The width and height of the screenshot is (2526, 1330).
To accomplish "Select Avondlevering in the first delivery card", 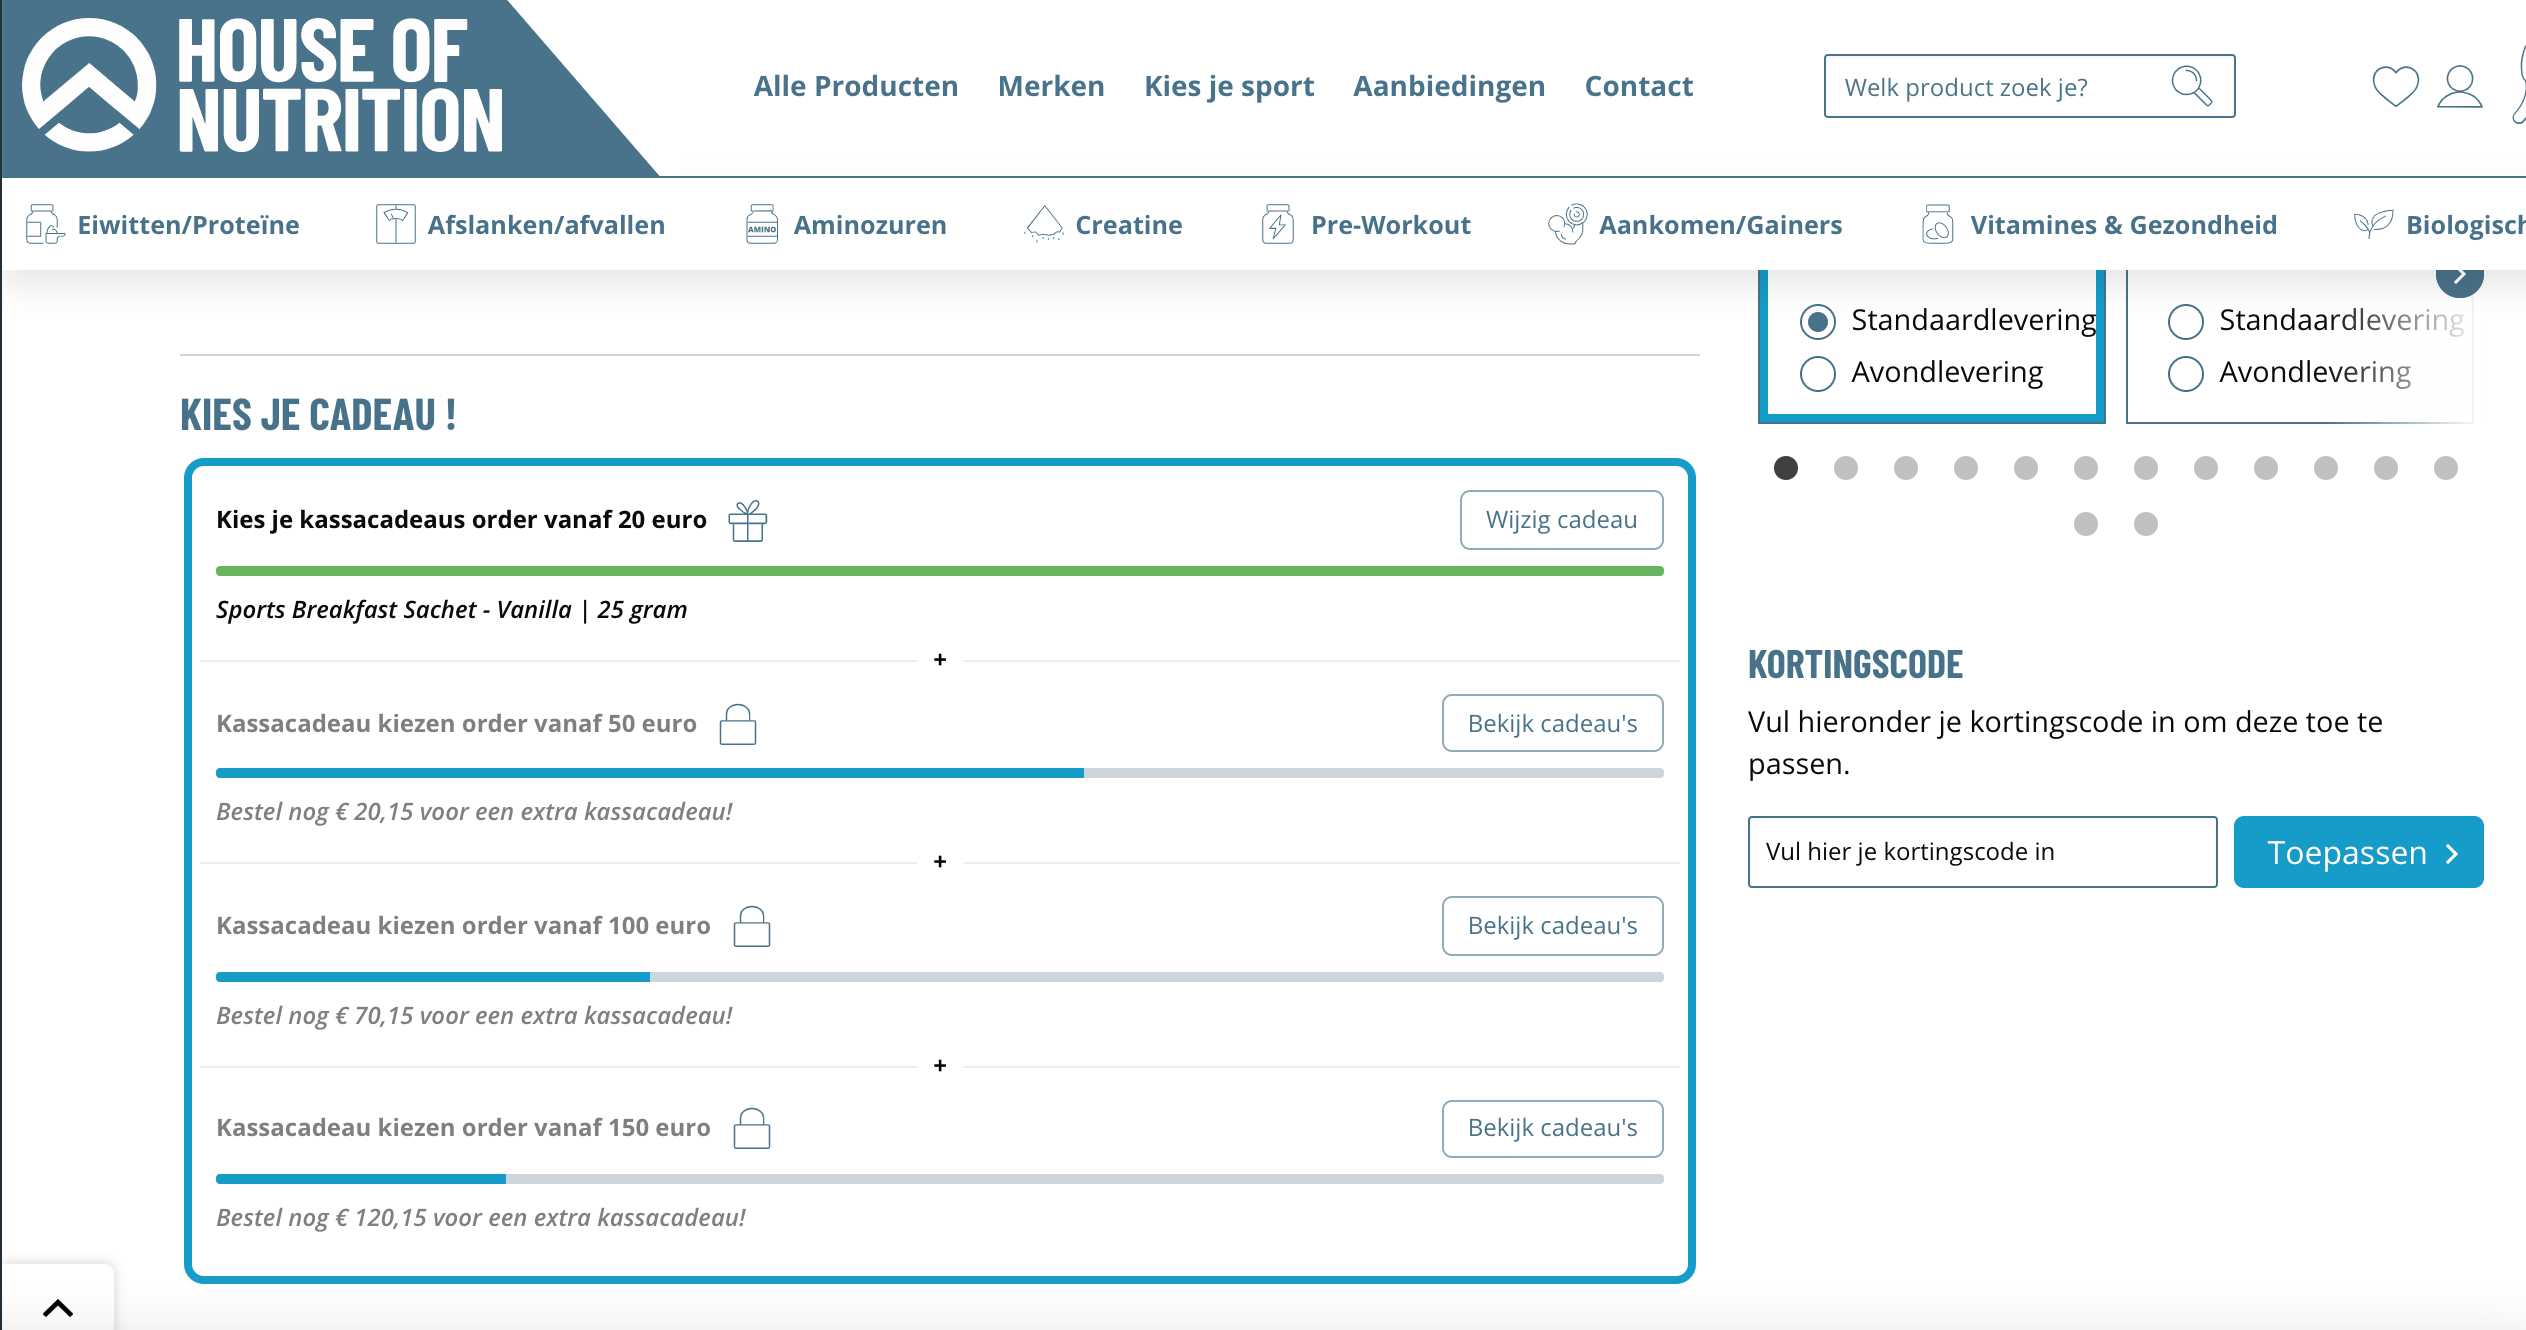I will 1817,374.
